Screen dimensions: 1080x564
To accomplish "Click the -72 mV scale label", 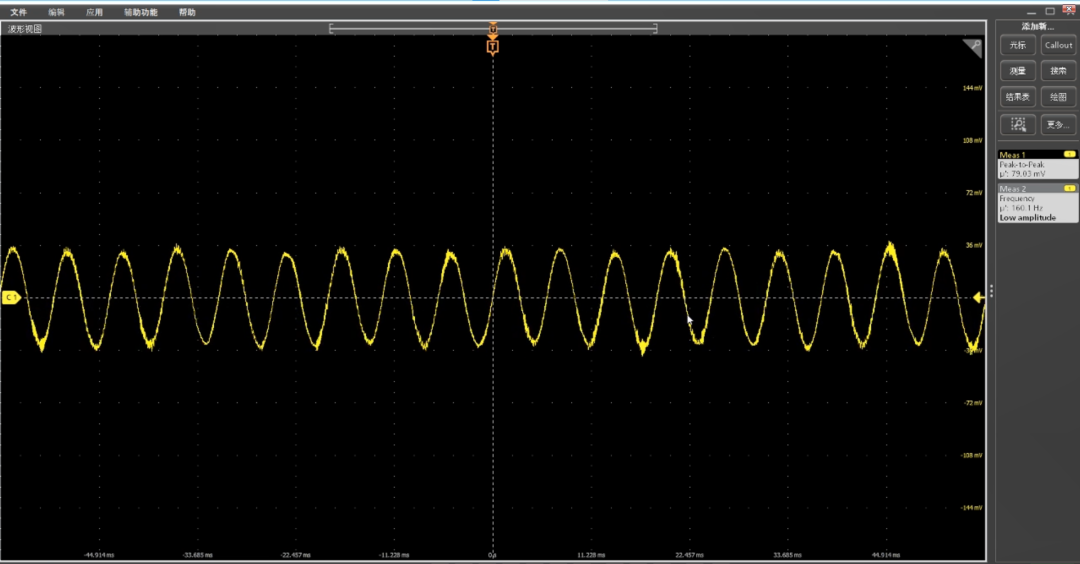I will point(973,403).
